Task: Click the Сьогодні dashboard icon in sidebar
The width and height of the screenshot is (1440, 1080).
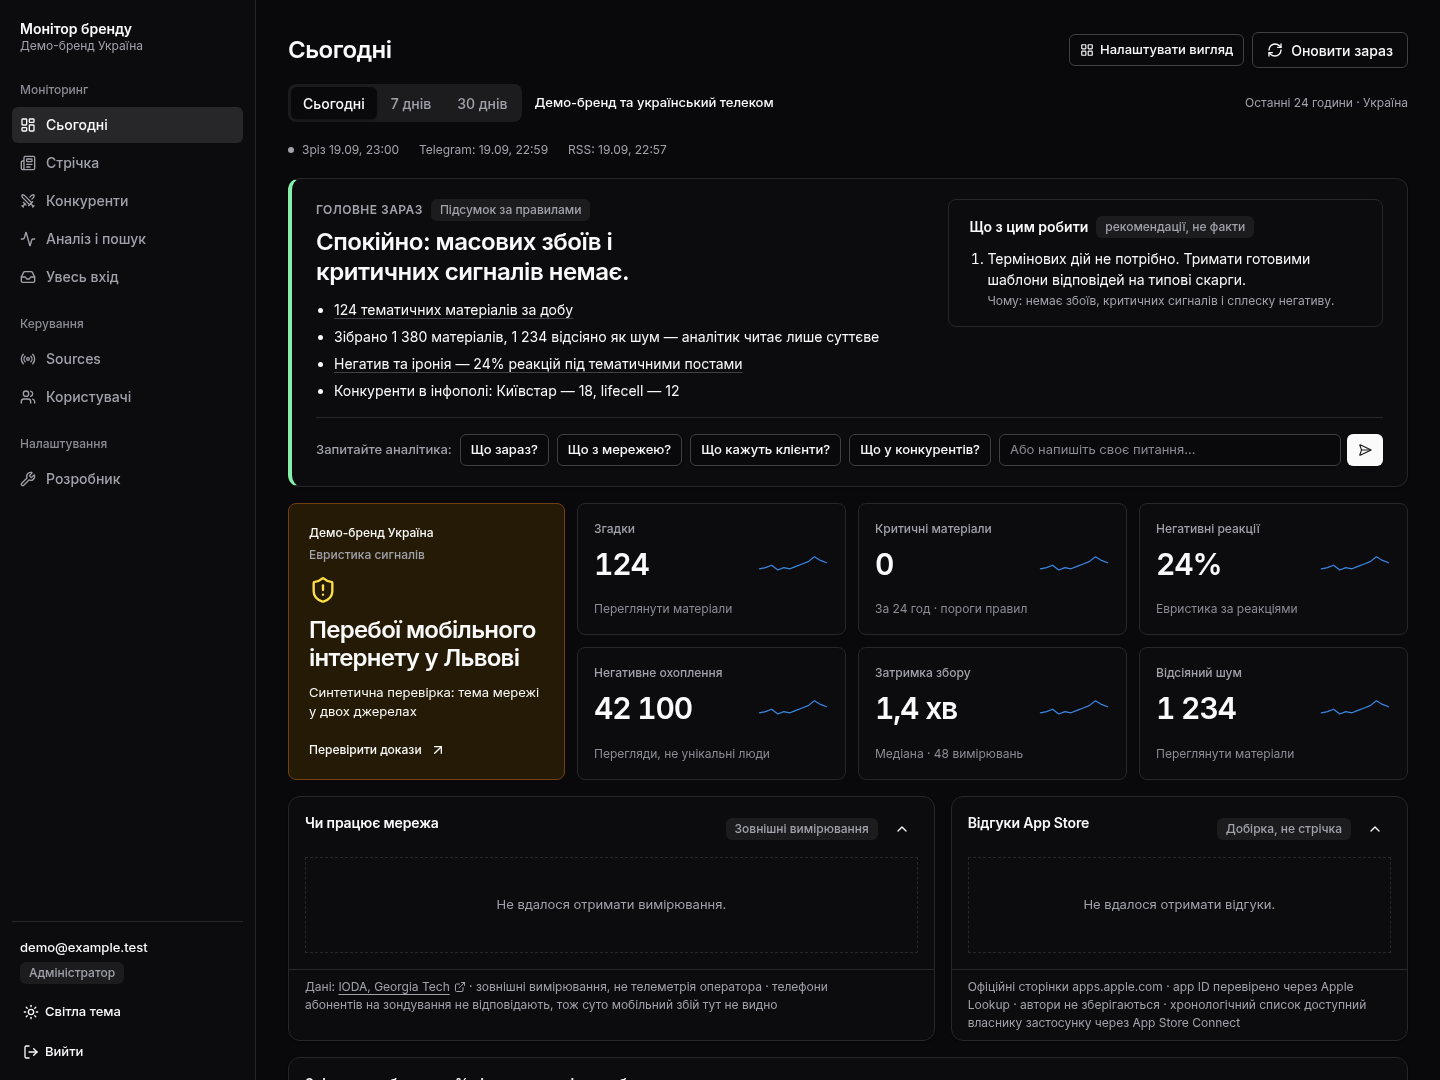Action: pyautogui.click(x=28, y=125)
